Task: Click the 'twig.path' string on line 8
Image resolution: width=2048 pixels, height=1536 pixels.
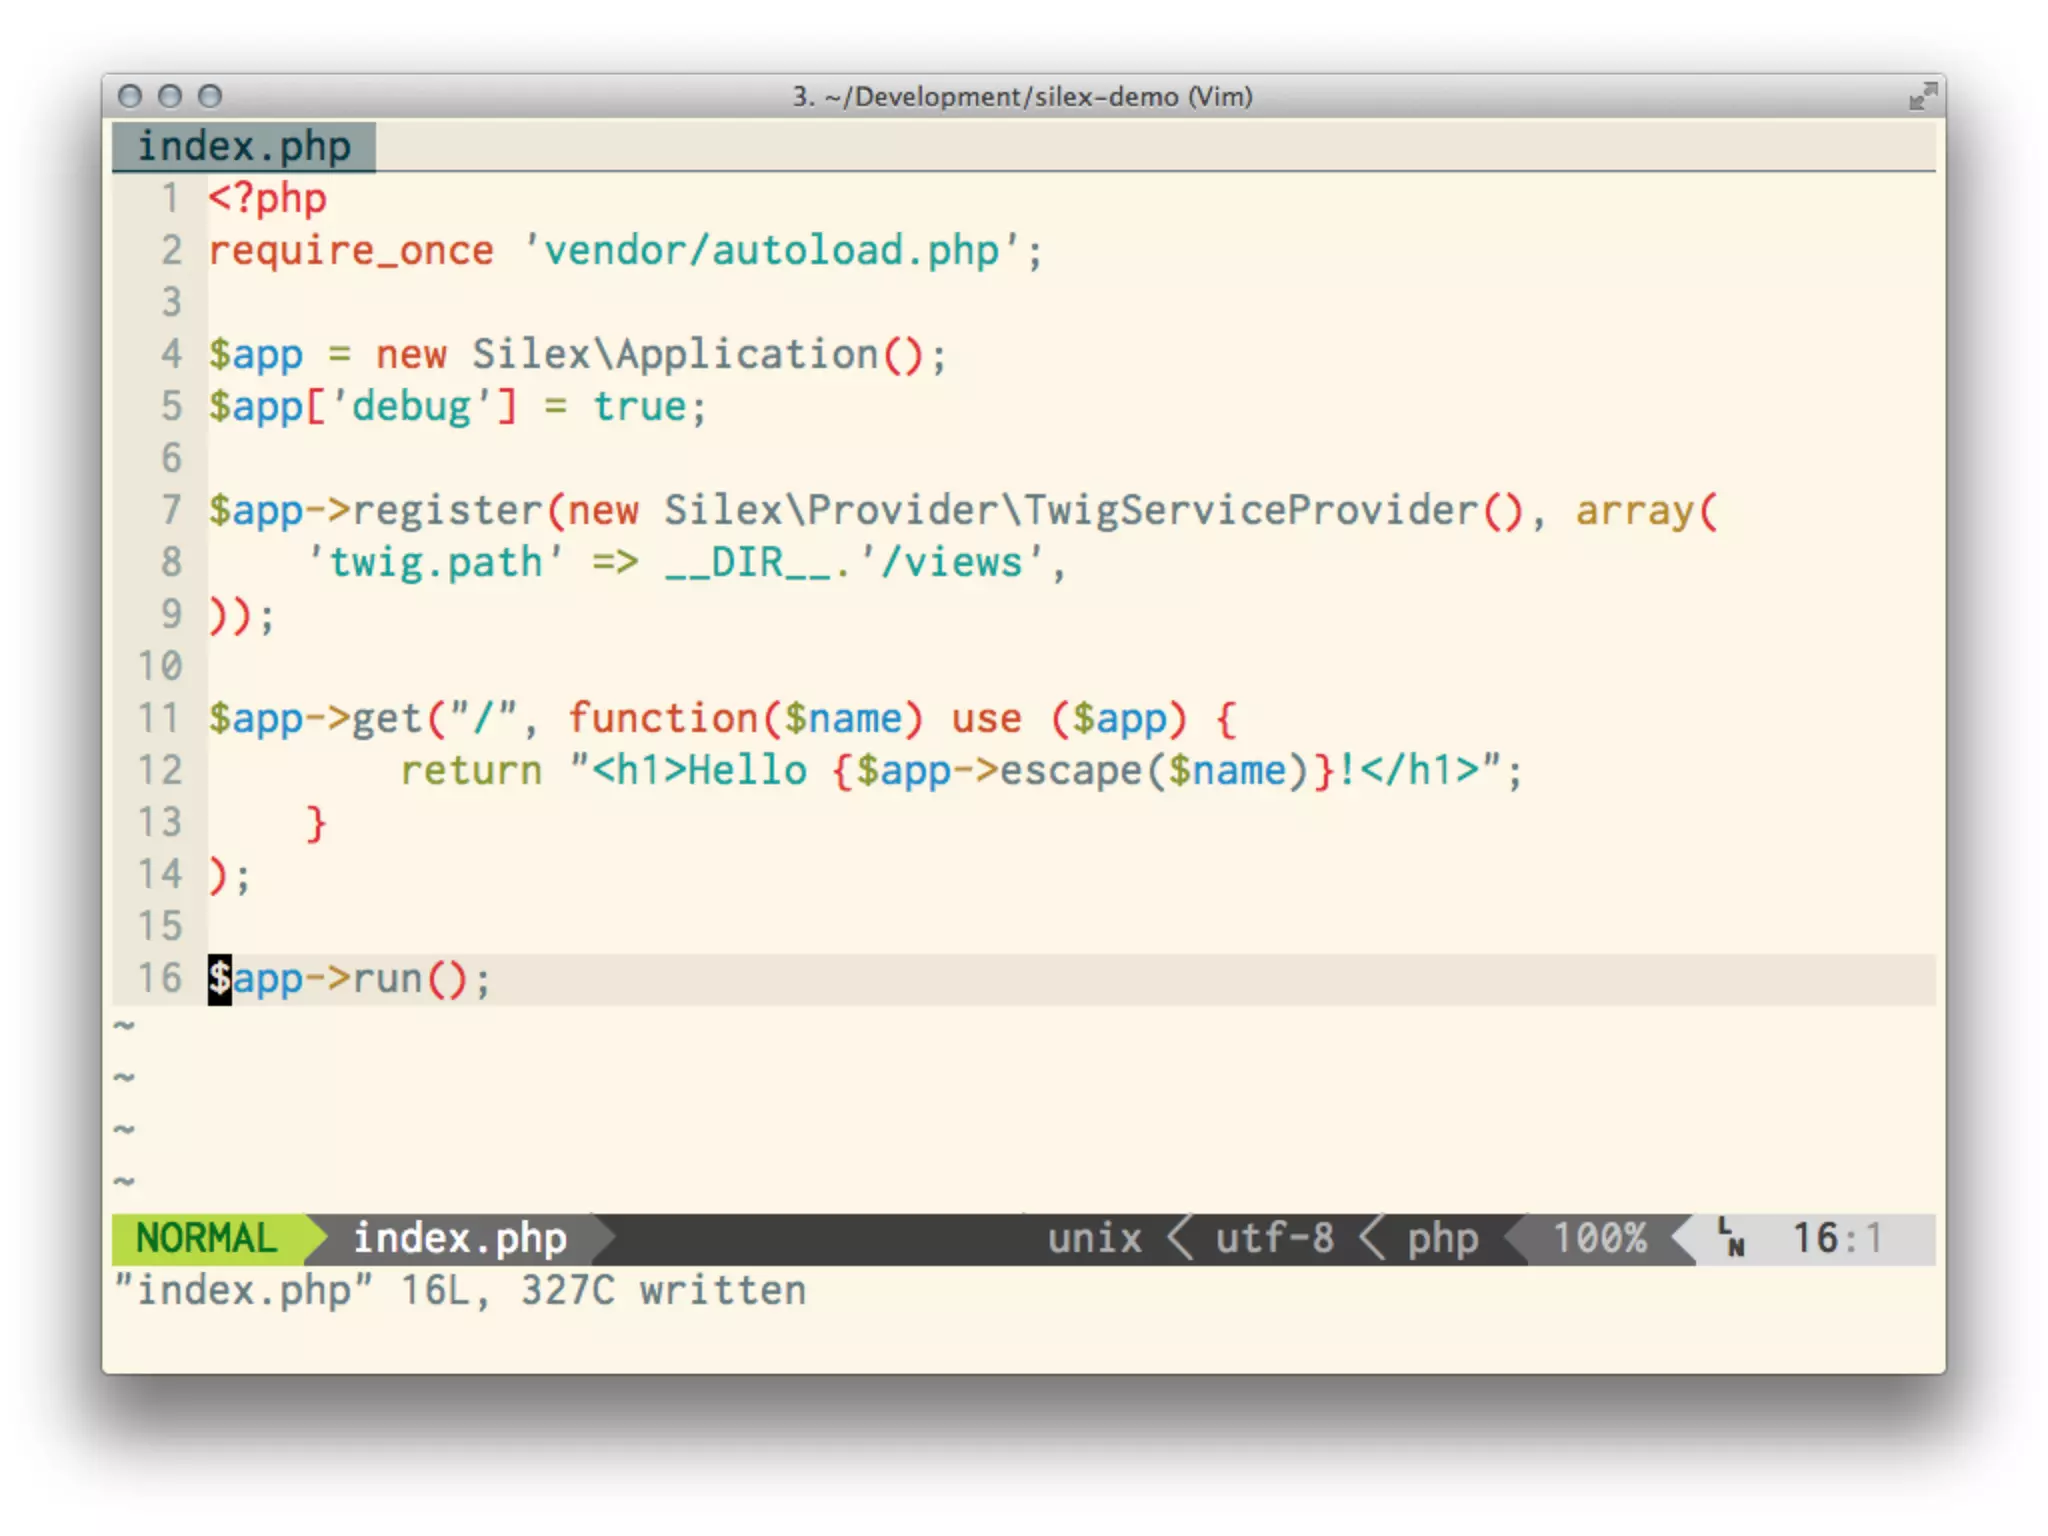Action: coord(436,562)
